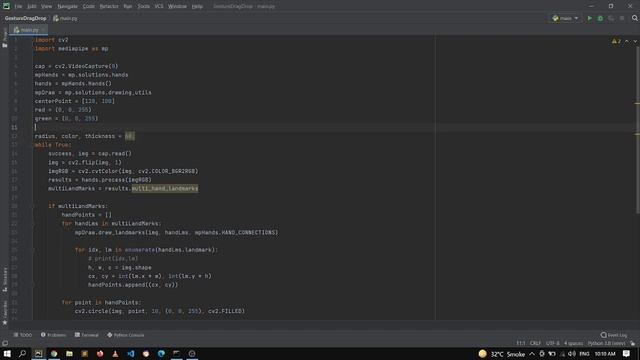Close the main.py editor tab
The image size is (640, 360).
point(44,30)
